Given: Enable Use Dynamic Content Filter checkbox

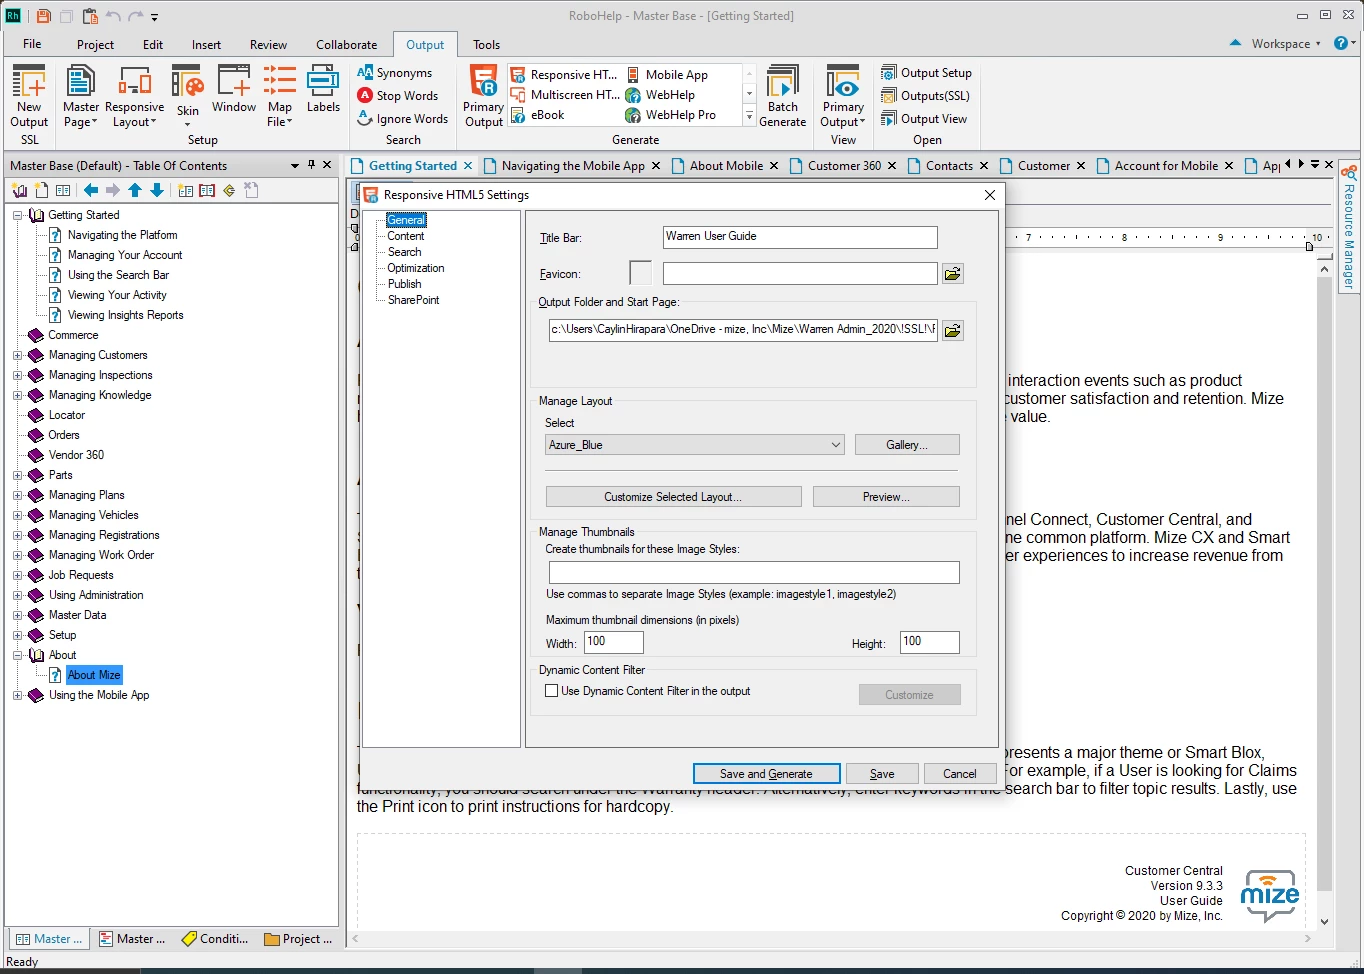Looking at the screenshot, I should pyautogui.click(x=551, y=691).
